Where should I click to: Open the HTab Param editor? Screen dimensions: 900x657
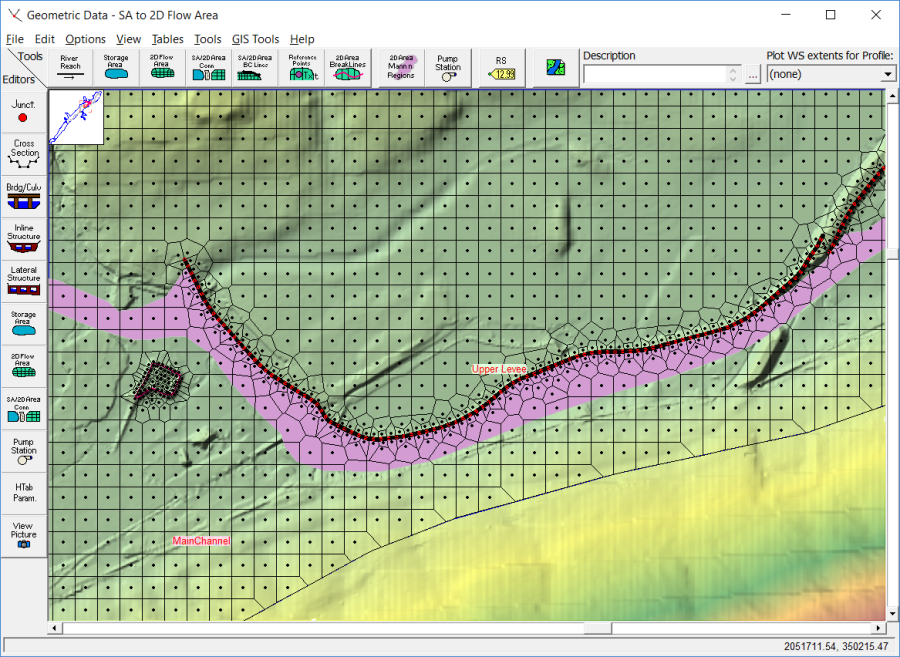22,492
